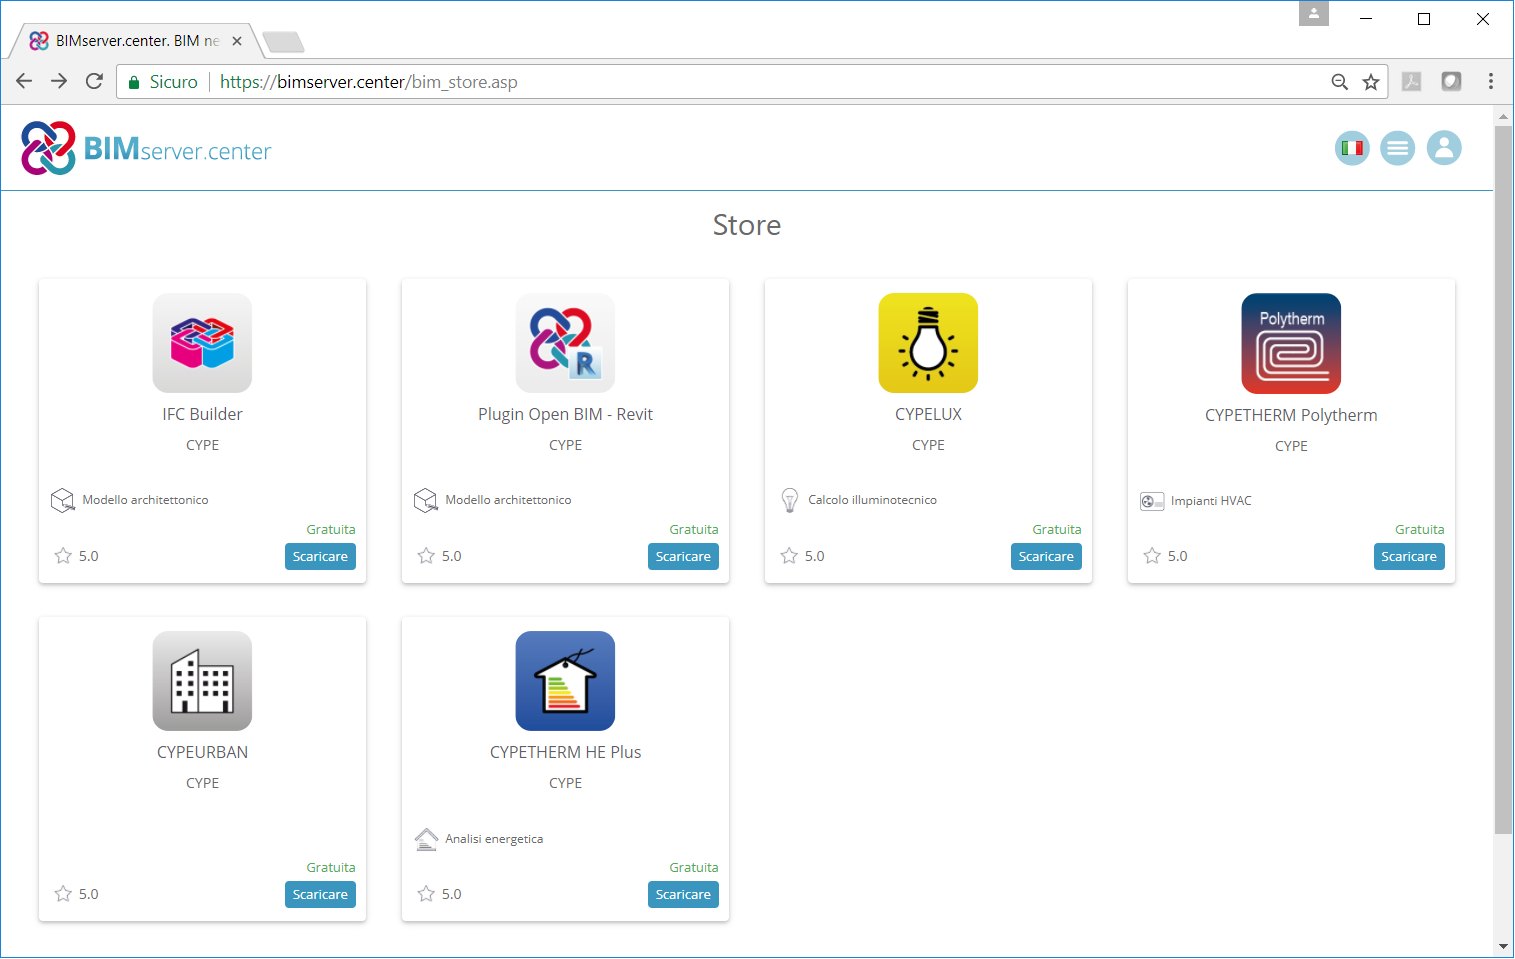Open the CYPELUX title link
This screenshot has height=959, width=1515.
pos(928,414)
